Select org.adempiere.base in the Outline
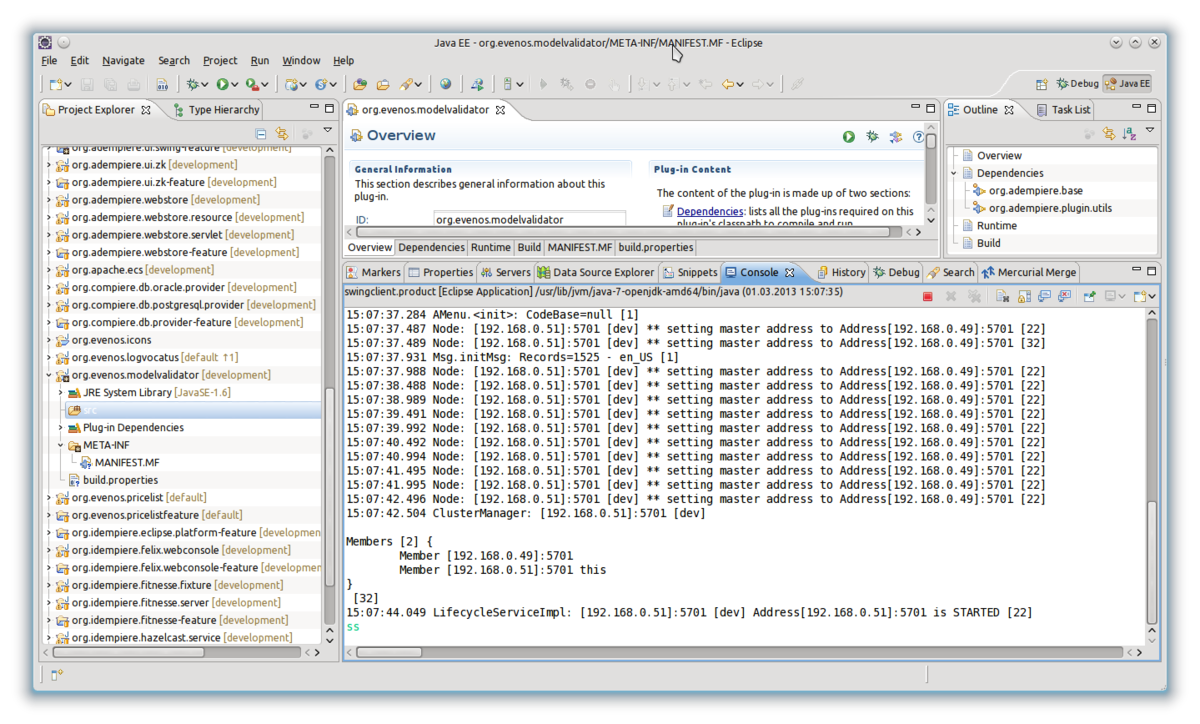Screen dimensions: 1200x724 [x=1035, y=190]
